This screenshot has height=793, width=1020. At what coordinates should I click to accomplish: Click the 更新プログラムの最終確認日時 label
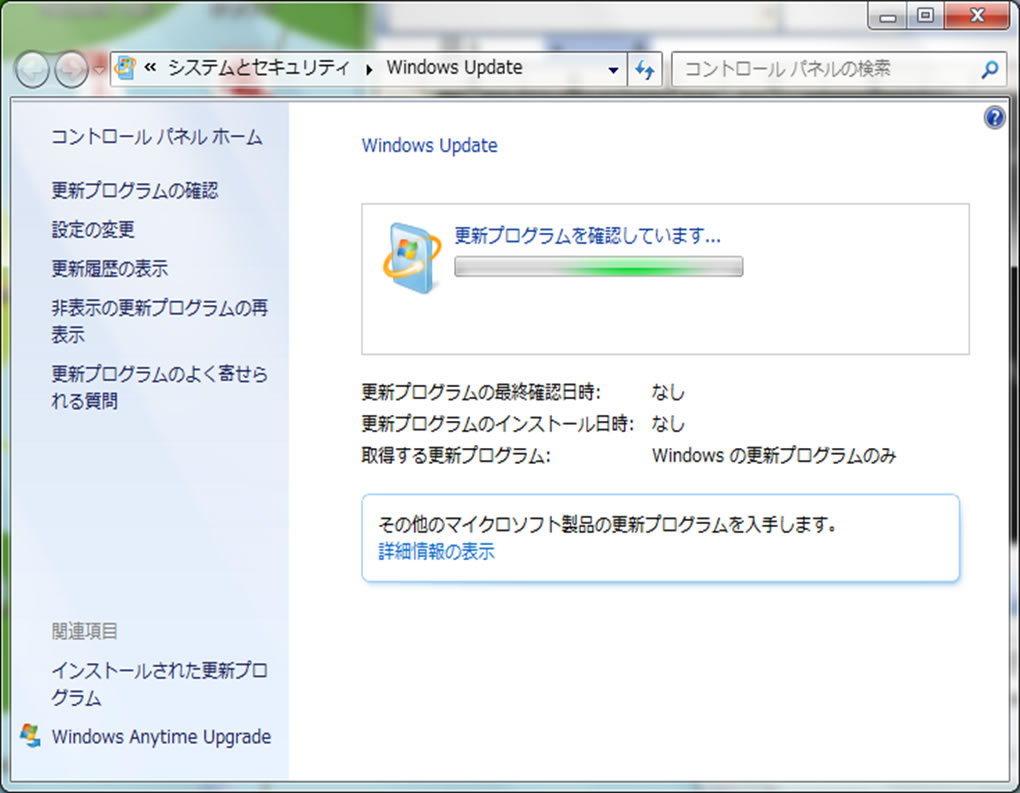click(x=481, y=392)
